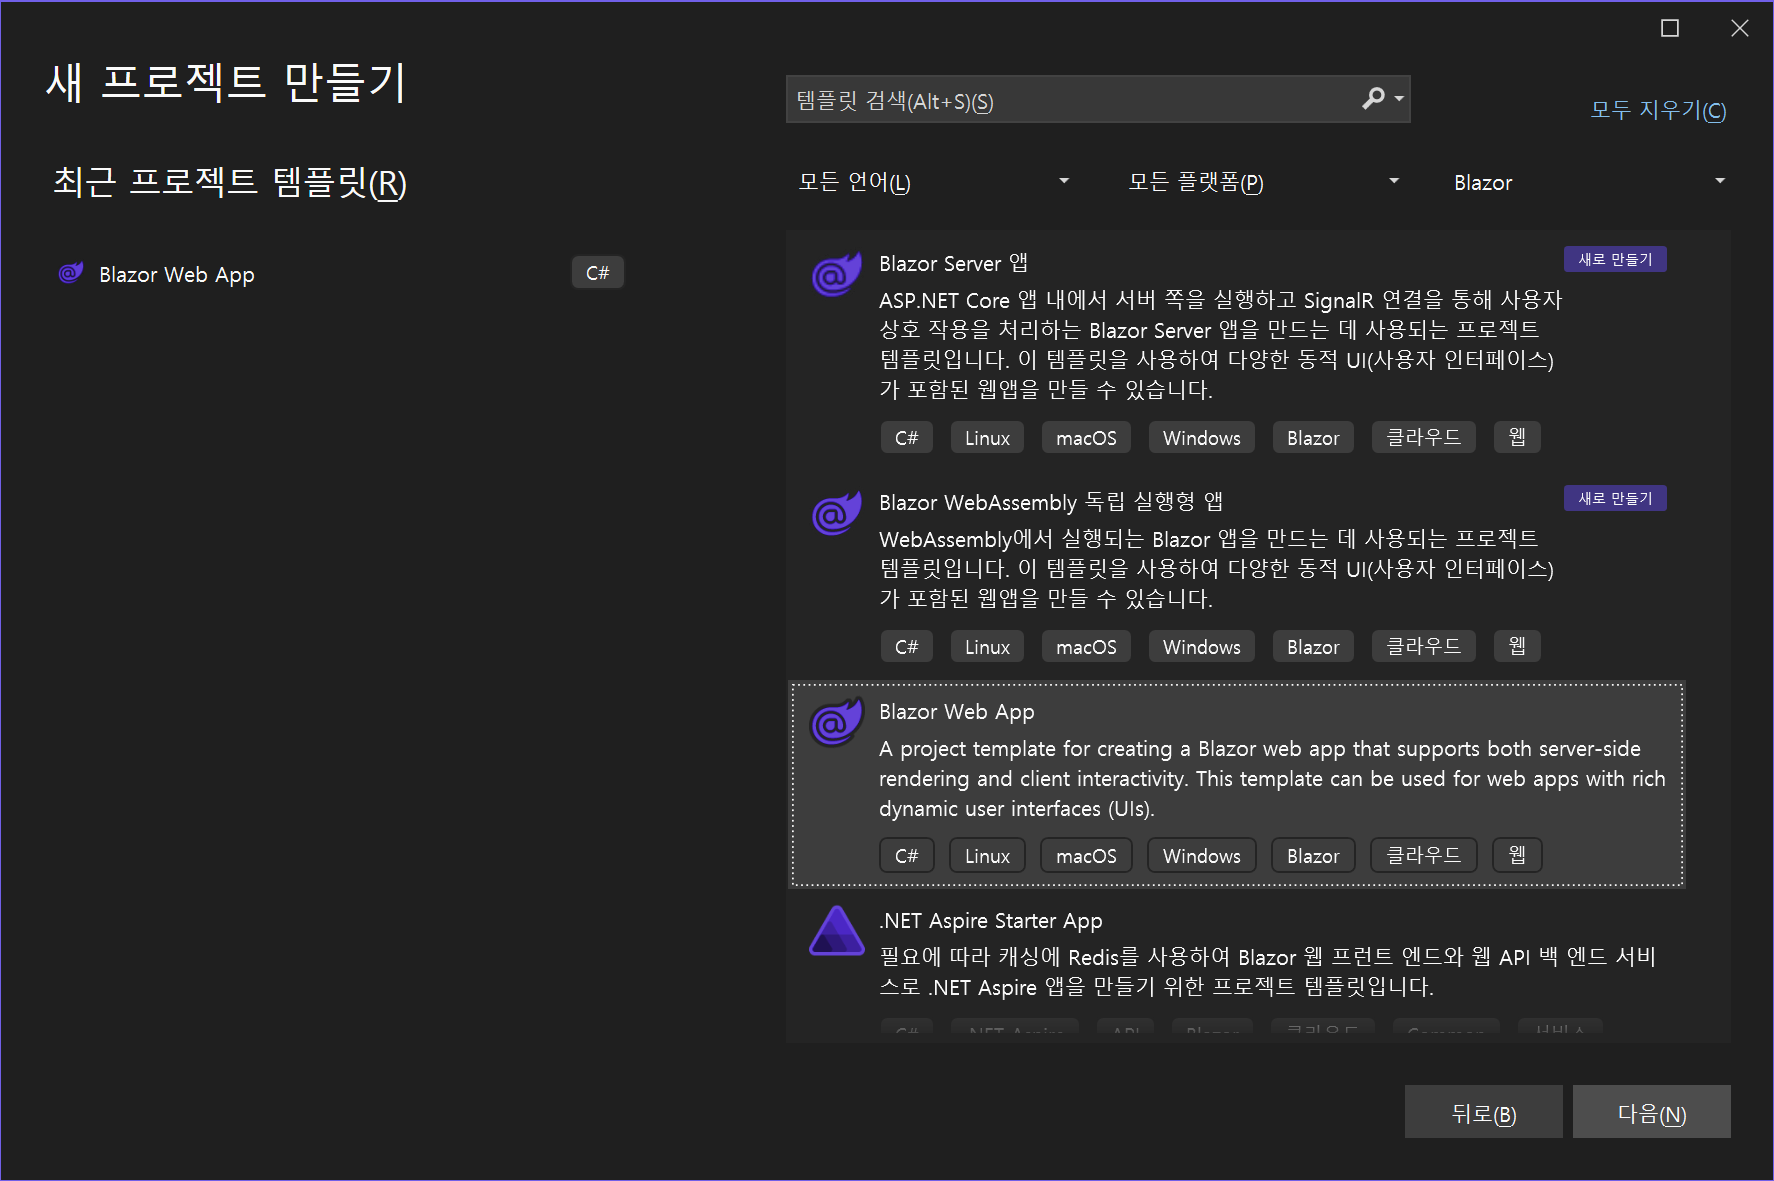Screen dimensions: 1774x1181
Task: Click Linux tag under selected Blazor Web App
Action: point(987,856)
